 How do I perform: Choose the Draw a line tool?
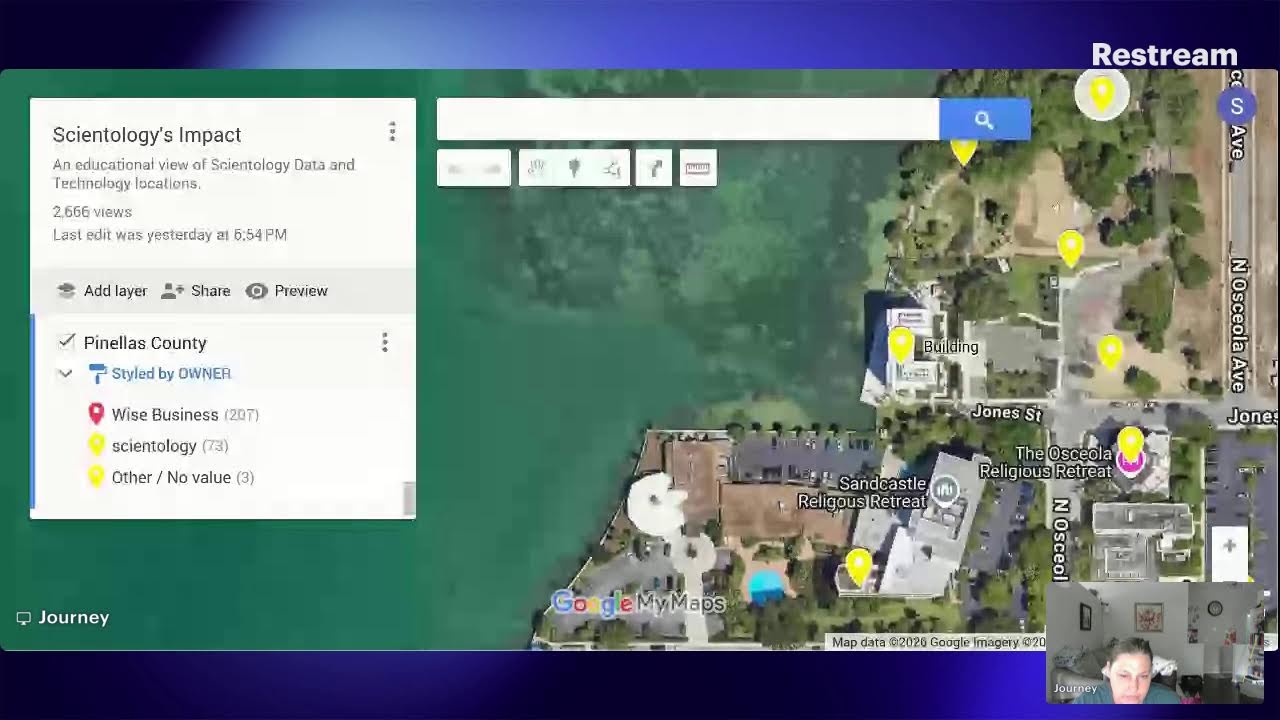point(612,168)
